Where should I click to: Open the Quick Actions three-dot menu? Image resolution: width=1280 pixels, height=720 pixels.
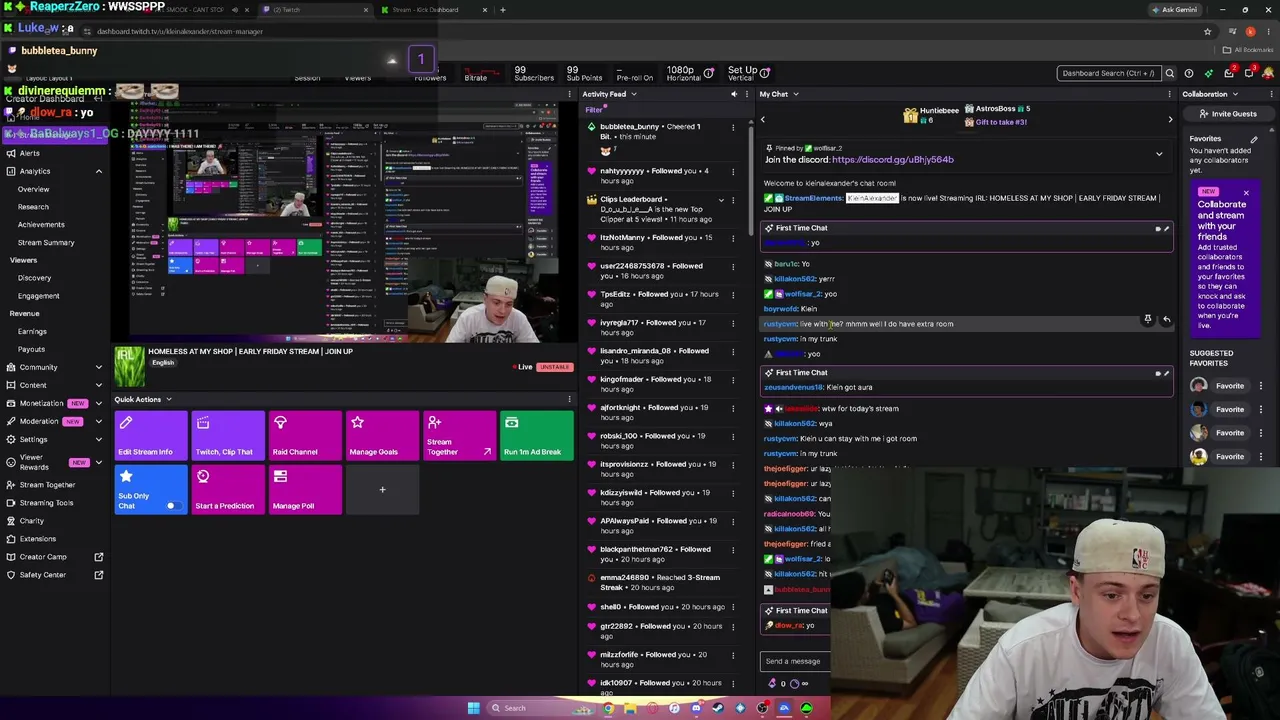pos(570,399)
